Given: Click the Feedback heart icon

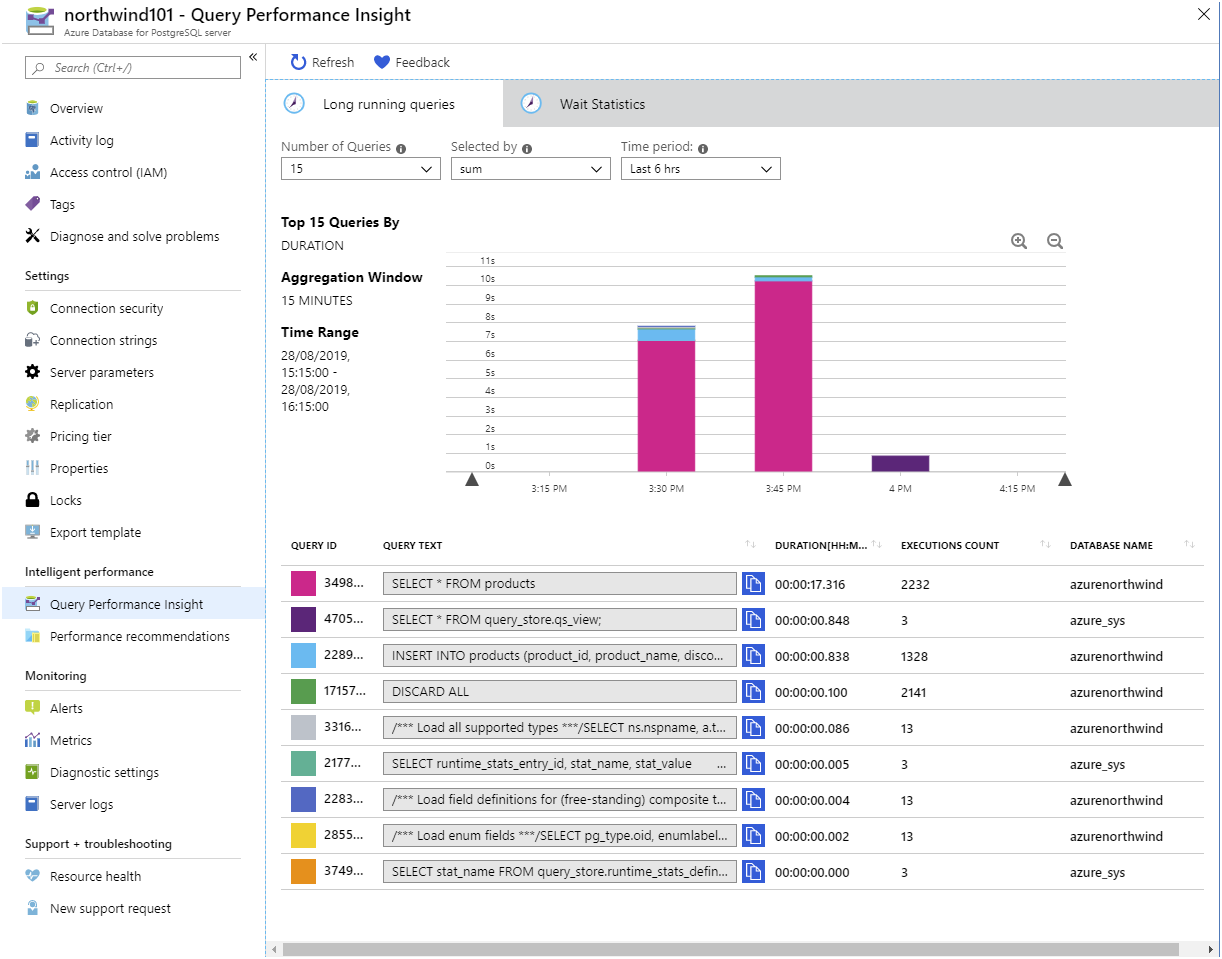Looking at the screenshot, I should point(382,62).
